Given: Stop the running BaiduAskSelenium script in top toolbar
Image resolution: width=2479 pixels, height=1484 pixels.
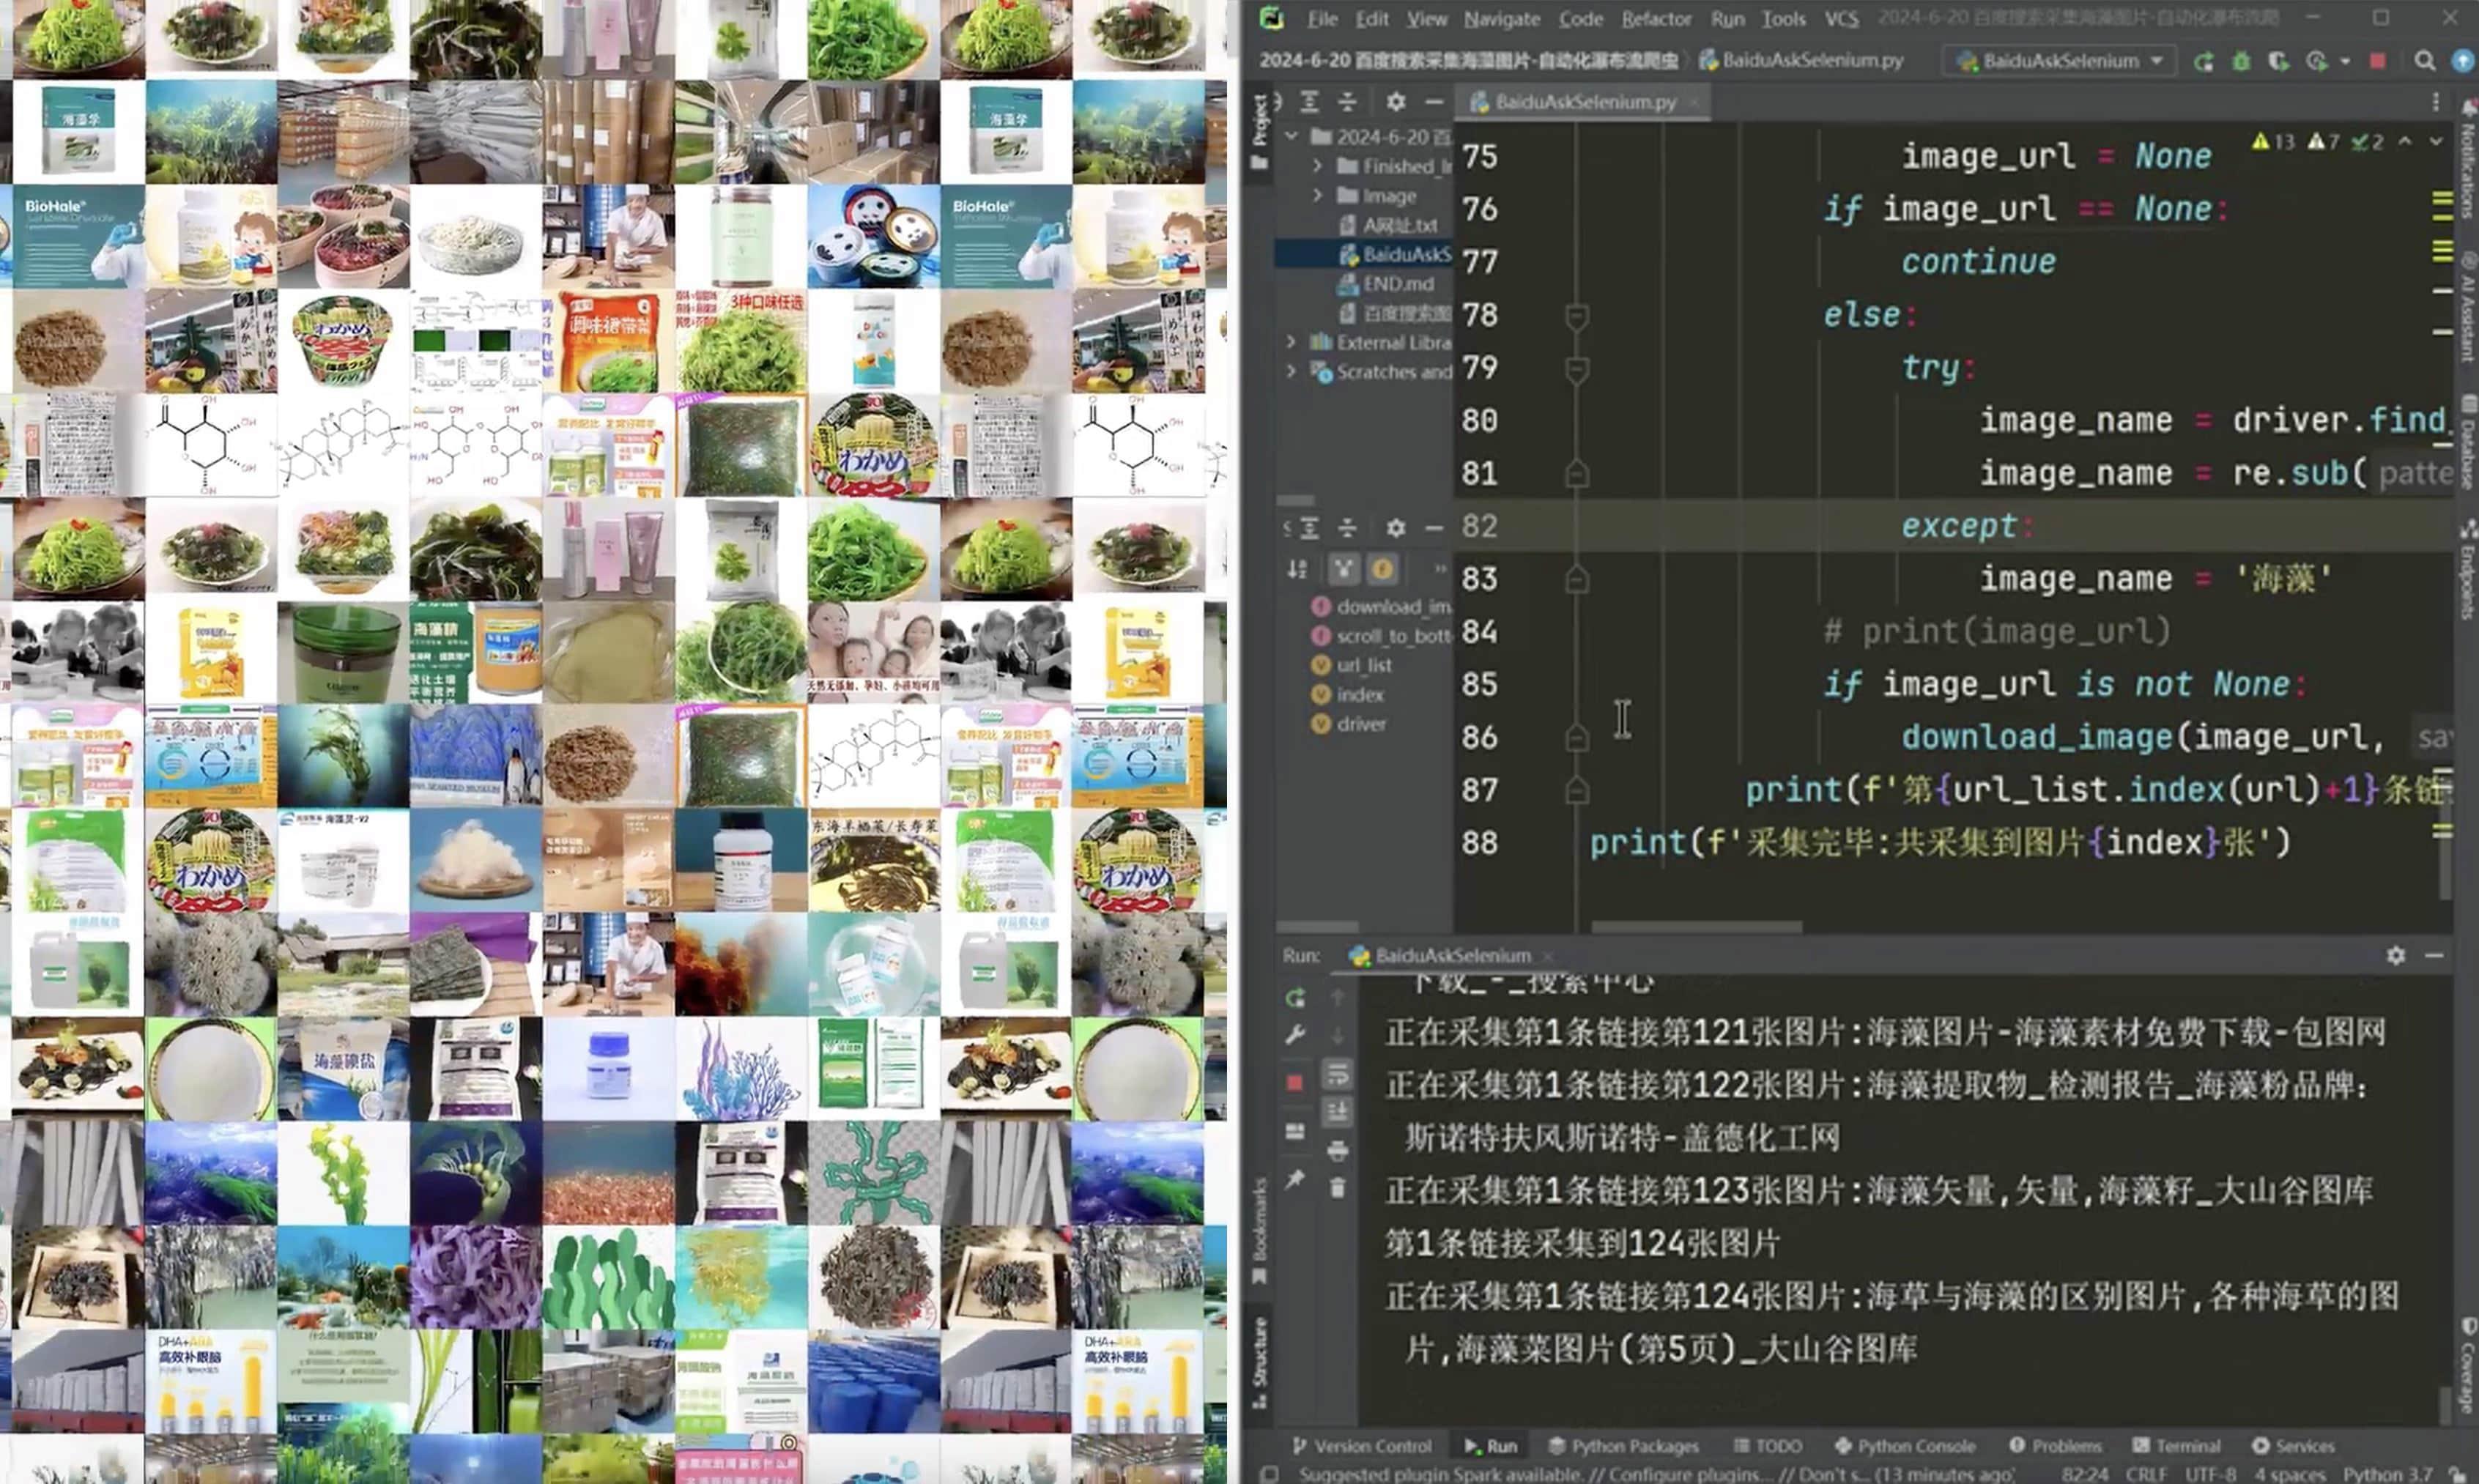Looking at the screenshot, I should pyautogui.click(x=2377, y=61).
